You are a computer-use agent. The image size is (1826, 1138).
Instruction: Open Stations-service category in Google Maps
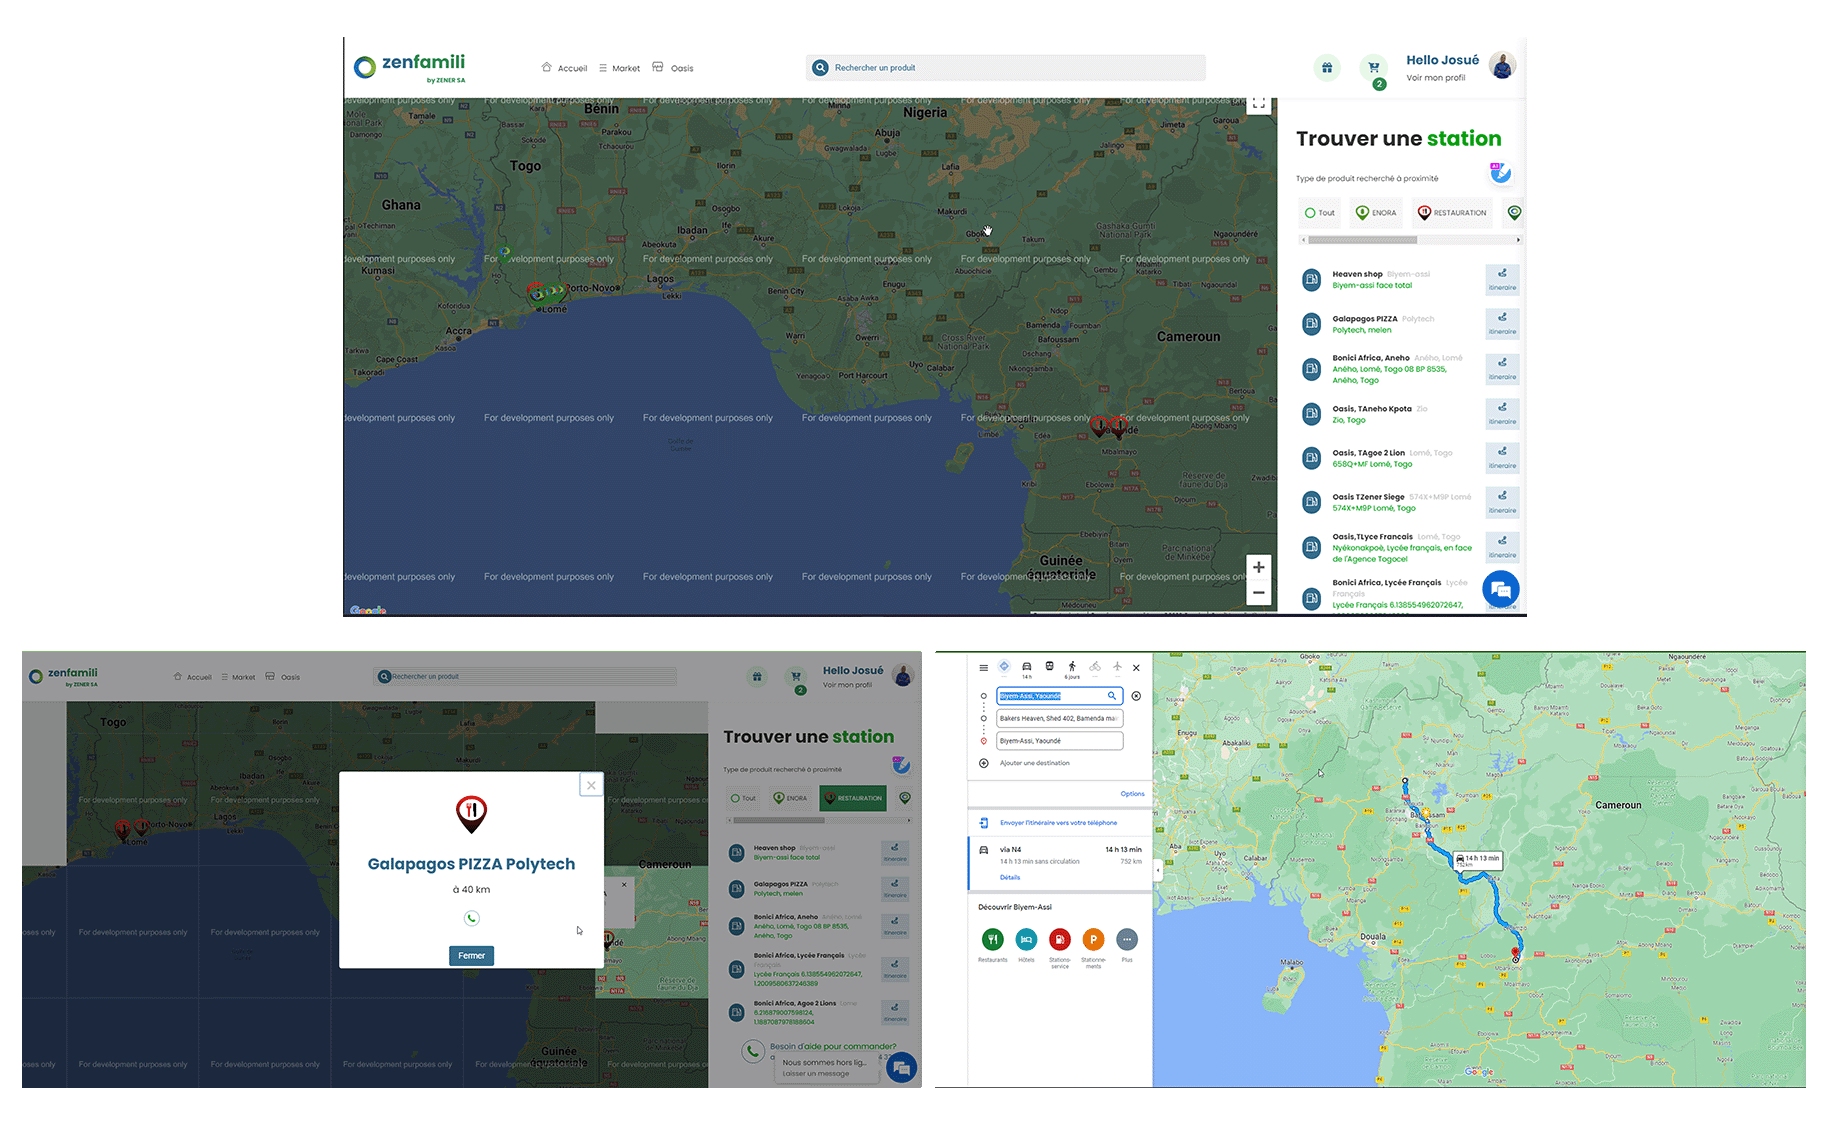(1060, 939)
